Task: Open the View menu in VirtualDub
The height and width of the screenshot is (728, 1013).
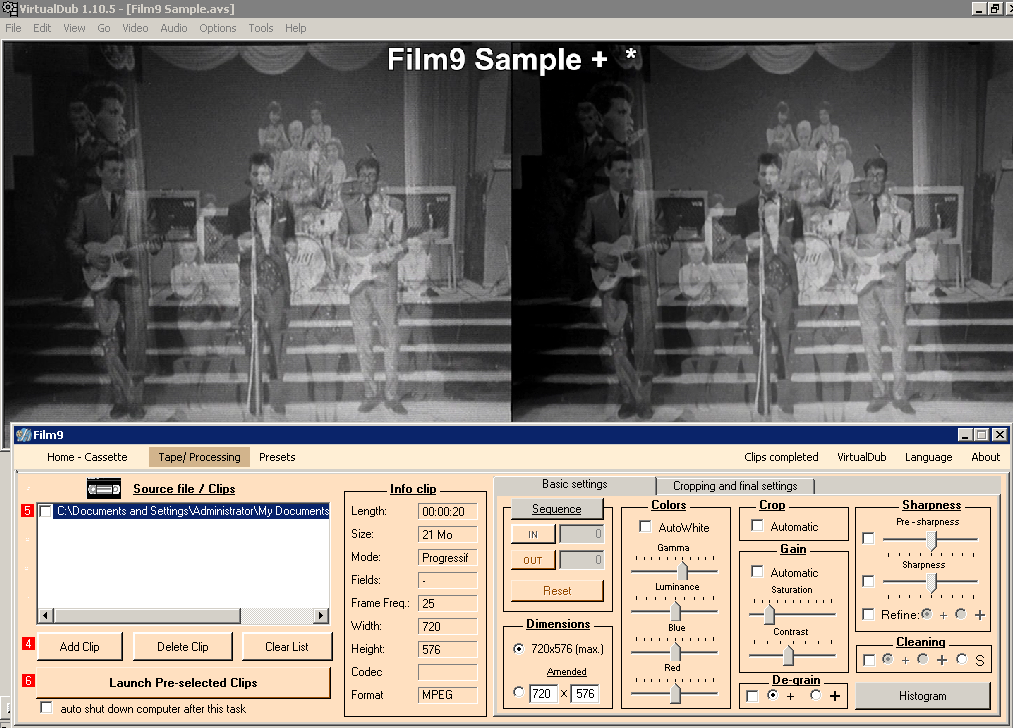Action: (74, 28)
